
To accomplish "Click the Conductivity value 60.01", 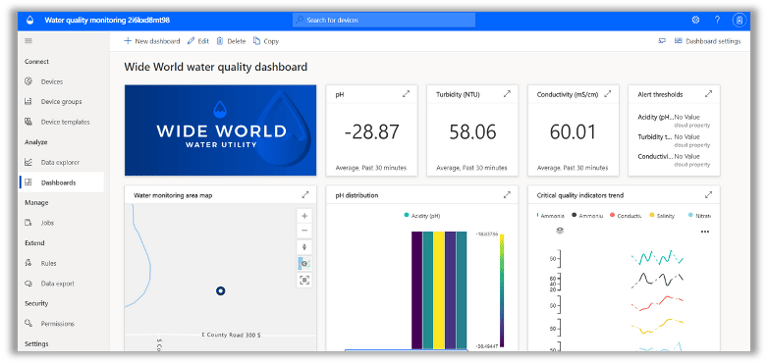I will 573,132.
